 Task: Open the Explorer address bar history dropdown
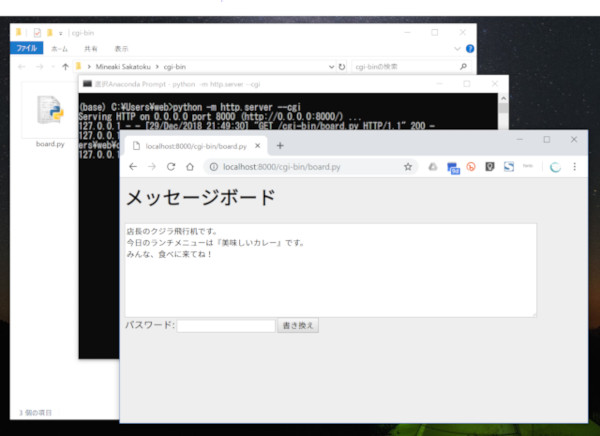pyautogui.click(x=332, y=67)
